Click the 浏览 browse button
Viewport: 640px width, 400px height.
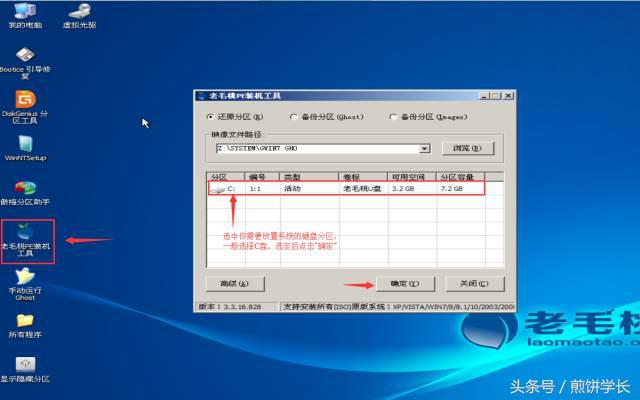[x=468, y=148]
